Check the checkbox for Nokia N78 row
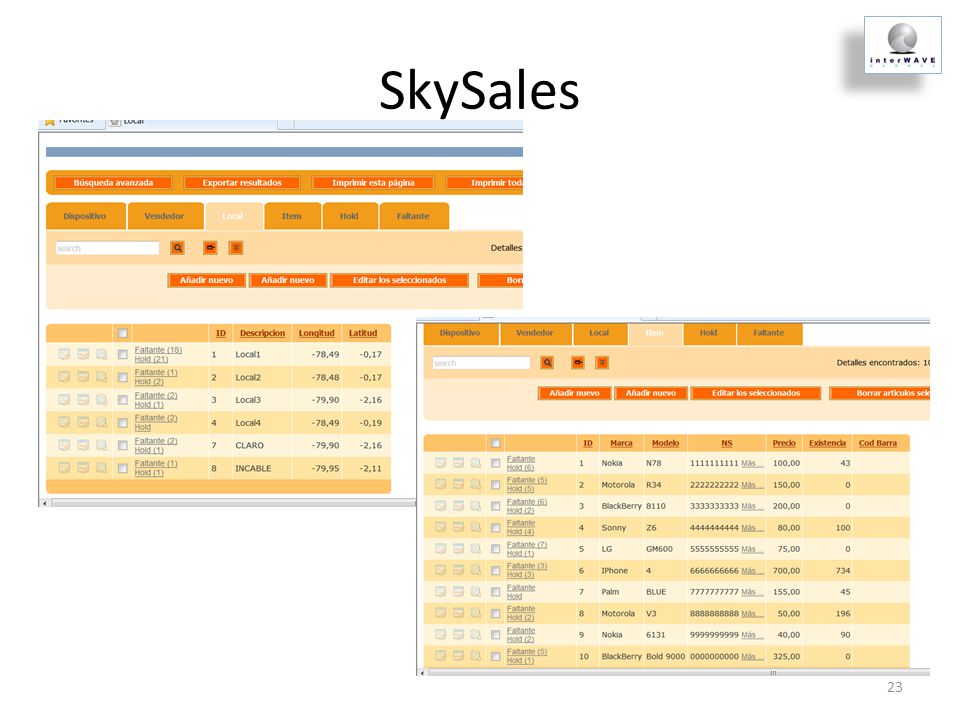Image resolution: width=960 pixels, height=720 pixels. tap(495, 463)
